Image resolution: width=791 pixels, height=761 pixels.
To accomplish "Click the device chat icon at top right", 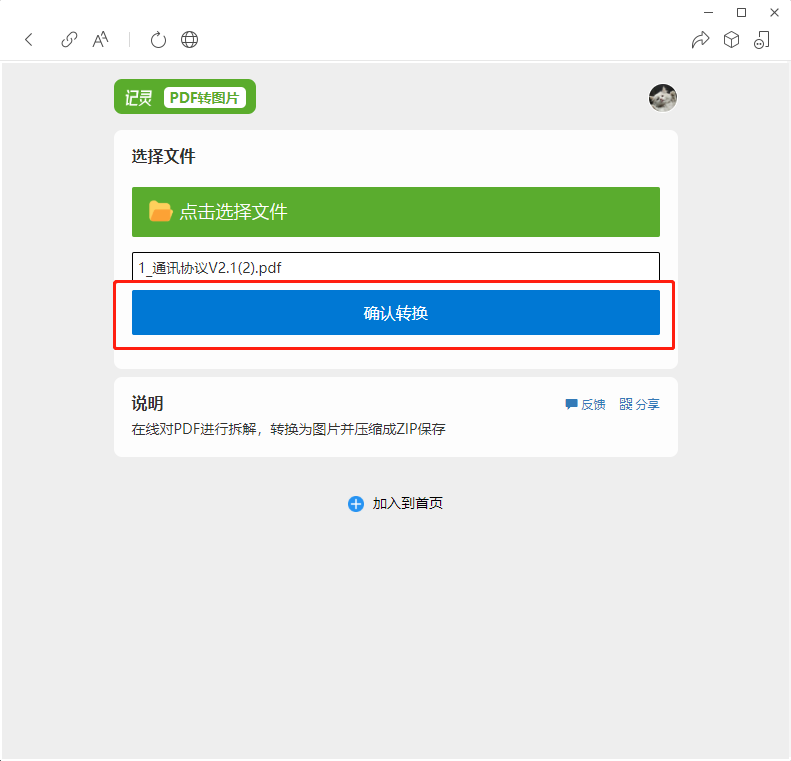I will coord(762,39).
